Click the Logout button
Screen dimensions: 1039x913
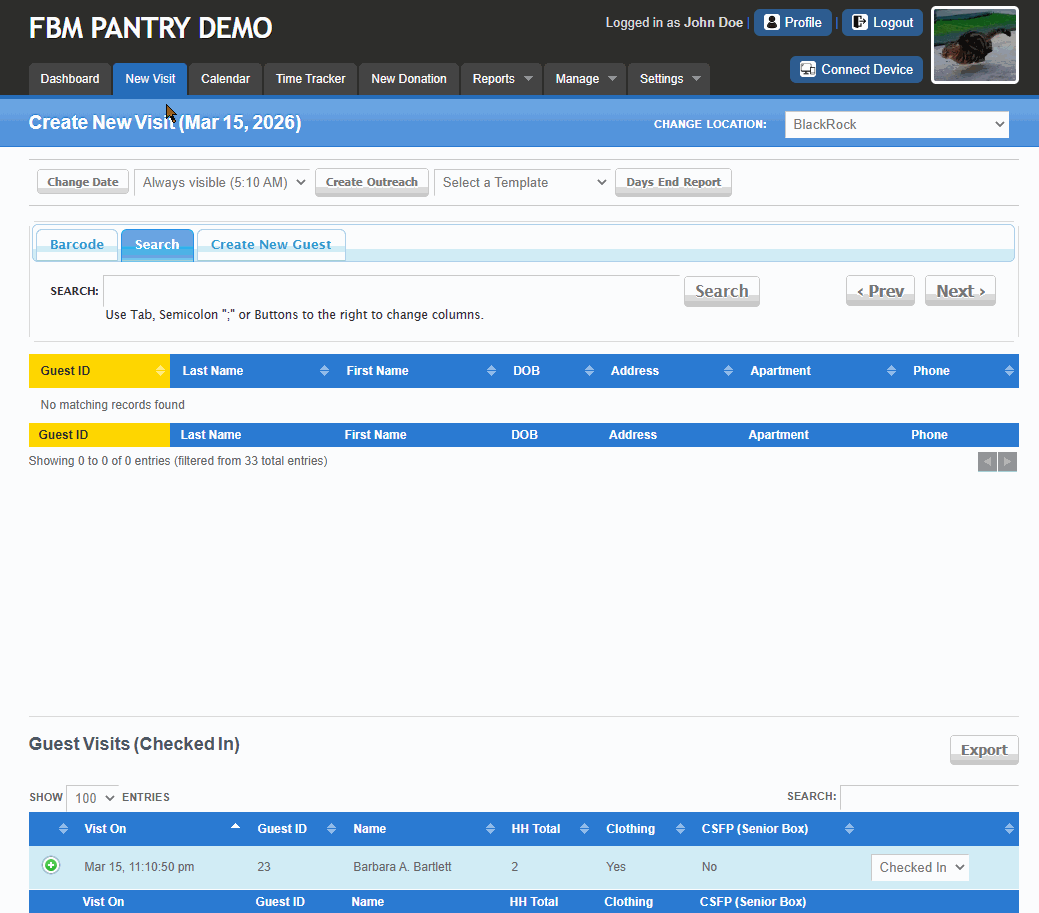pyautogui.click(x=882, y=23)
